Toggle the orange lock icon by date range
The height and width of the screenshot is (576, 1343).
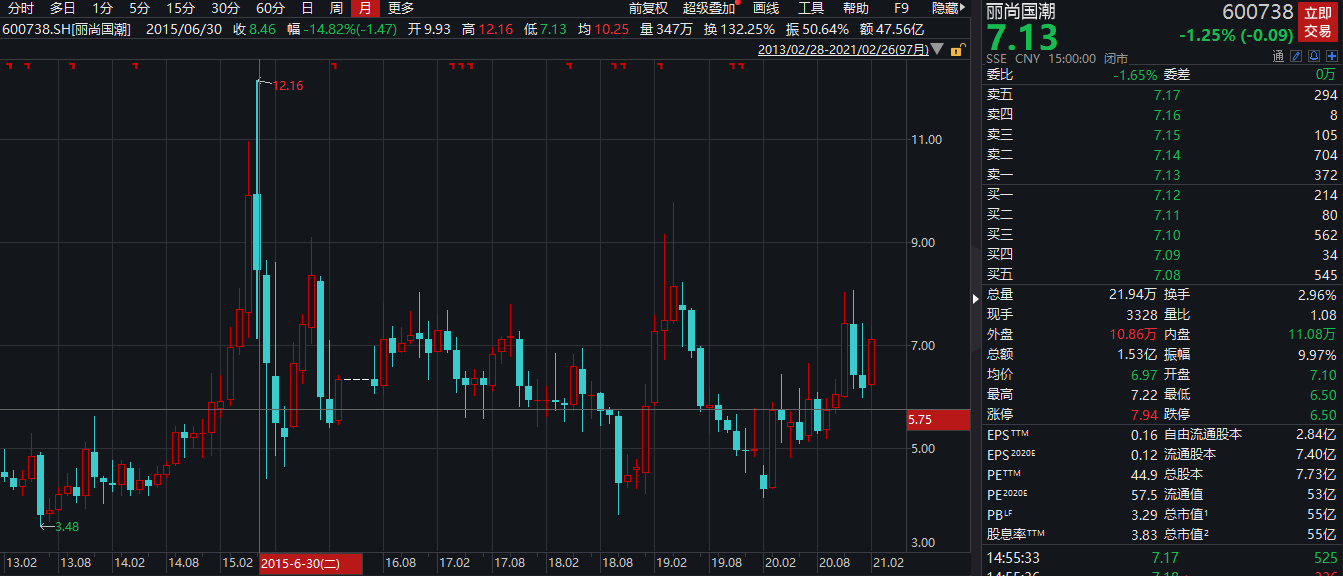(x=957, y=50)
